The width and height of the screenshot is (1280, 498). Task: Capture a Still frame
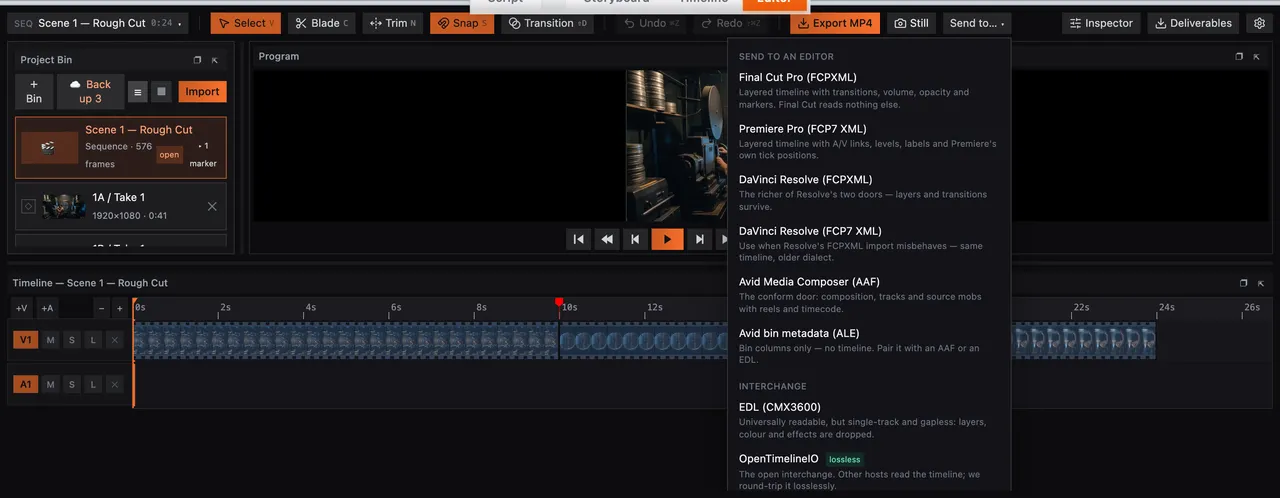pyautogui.click(x=911, y=23)
